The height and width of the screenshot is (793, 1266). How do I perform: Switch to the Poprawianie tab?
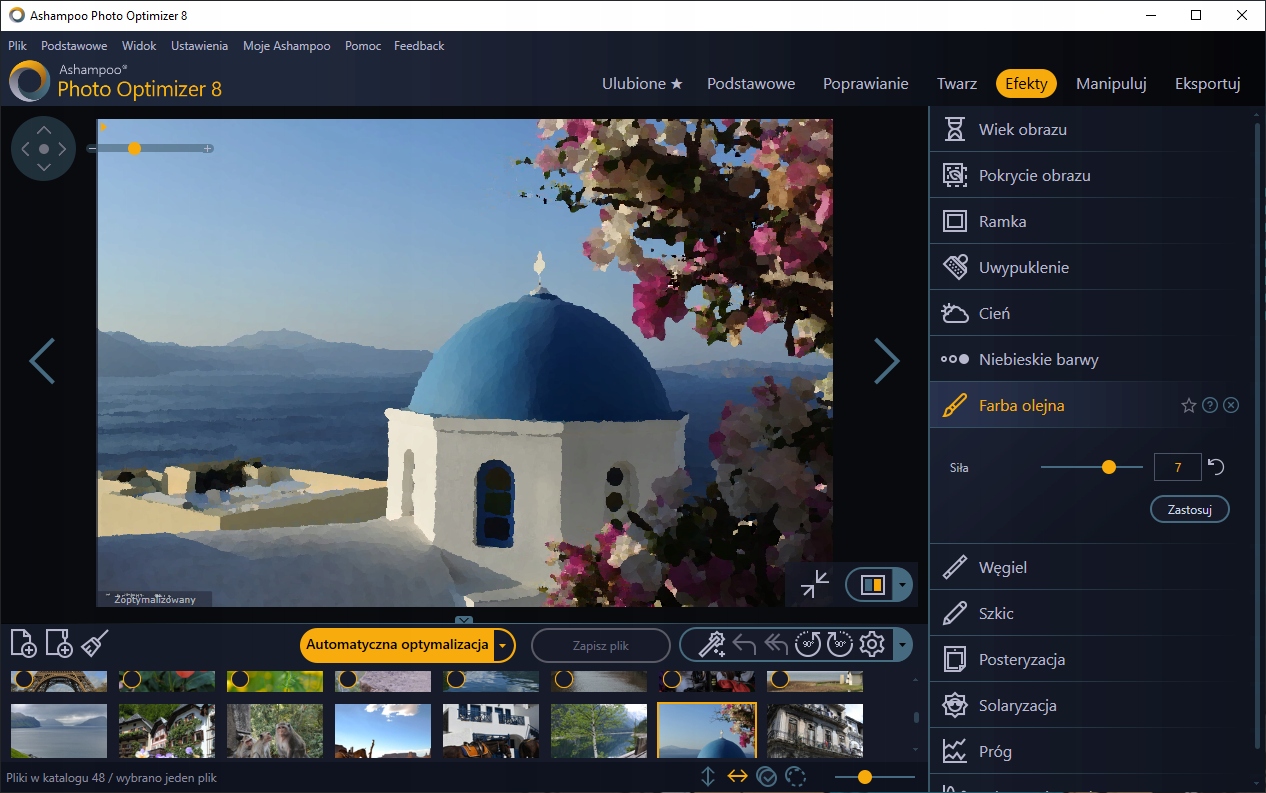pos(865,84)
